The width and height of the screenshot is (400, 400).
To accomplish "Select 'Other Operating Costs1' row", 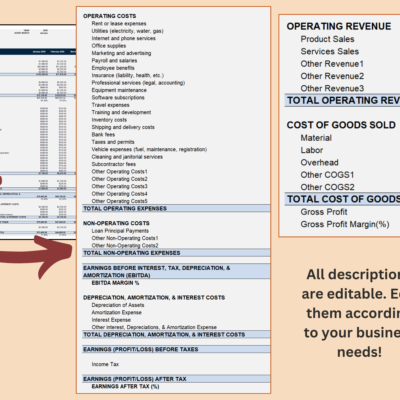I will [x=119, y=171].
